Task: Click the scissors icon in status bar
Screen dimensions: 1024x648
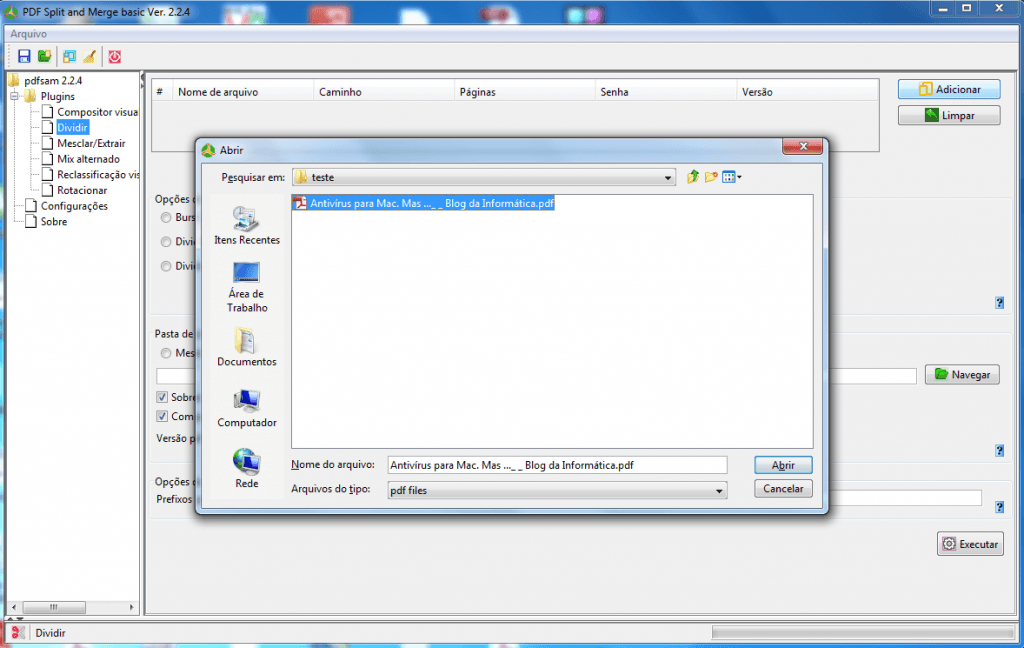Action: coord(18,632)
